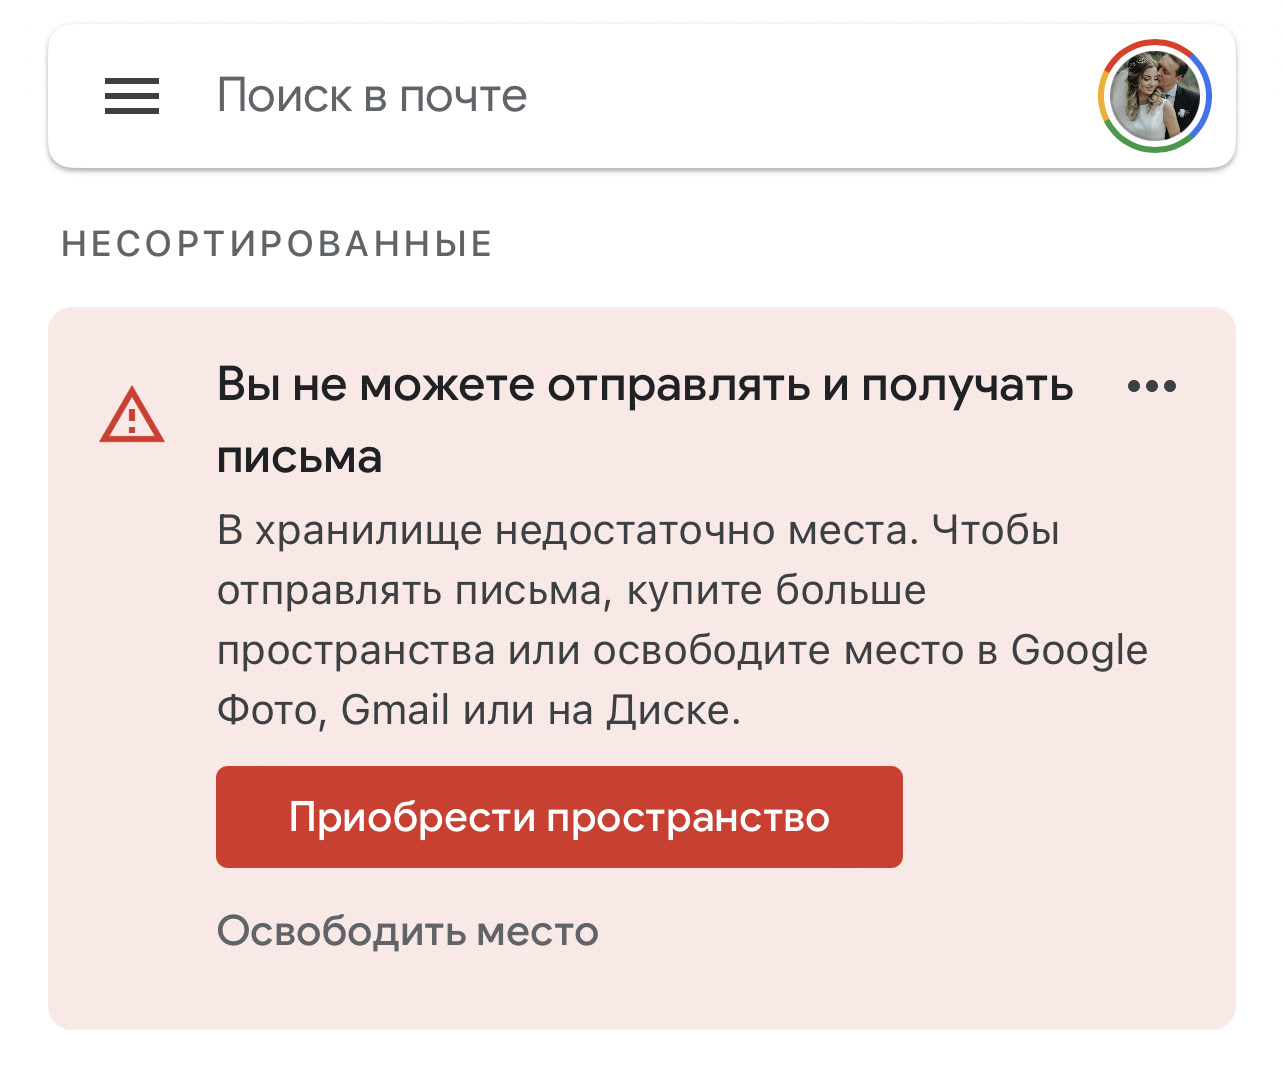Click the 'В хранилище недостаточно места' description
Viewport: 1284px width, 1077px height.
coord(682,620)
